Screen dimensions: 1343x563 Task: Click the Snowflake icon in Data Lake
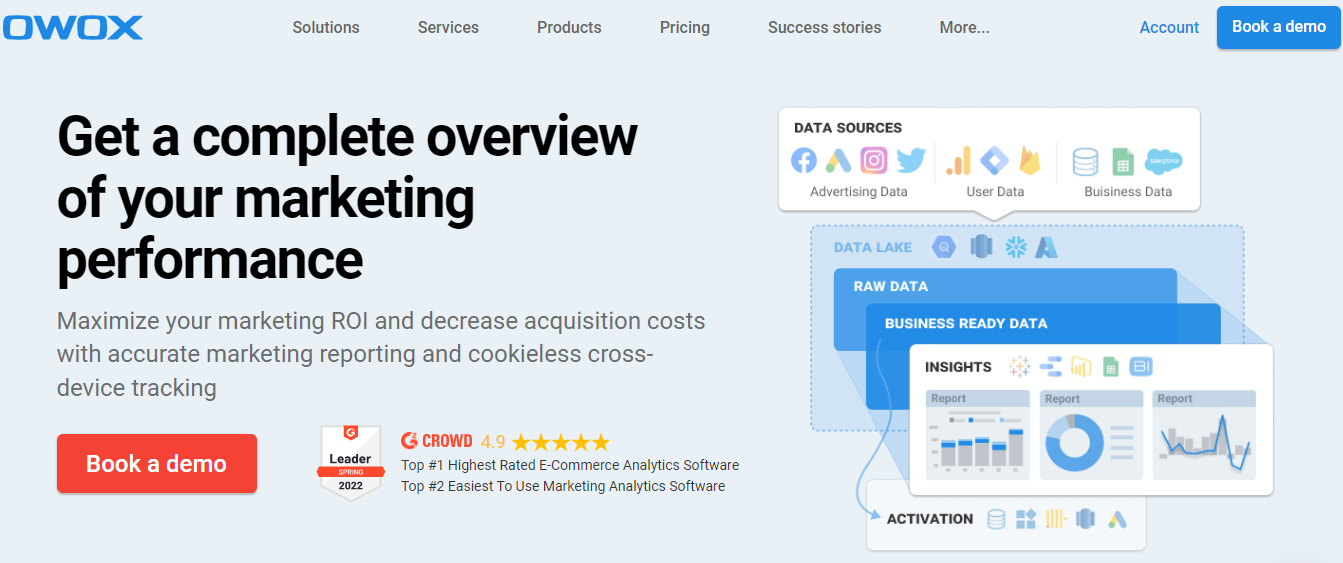coord(1016,247)
